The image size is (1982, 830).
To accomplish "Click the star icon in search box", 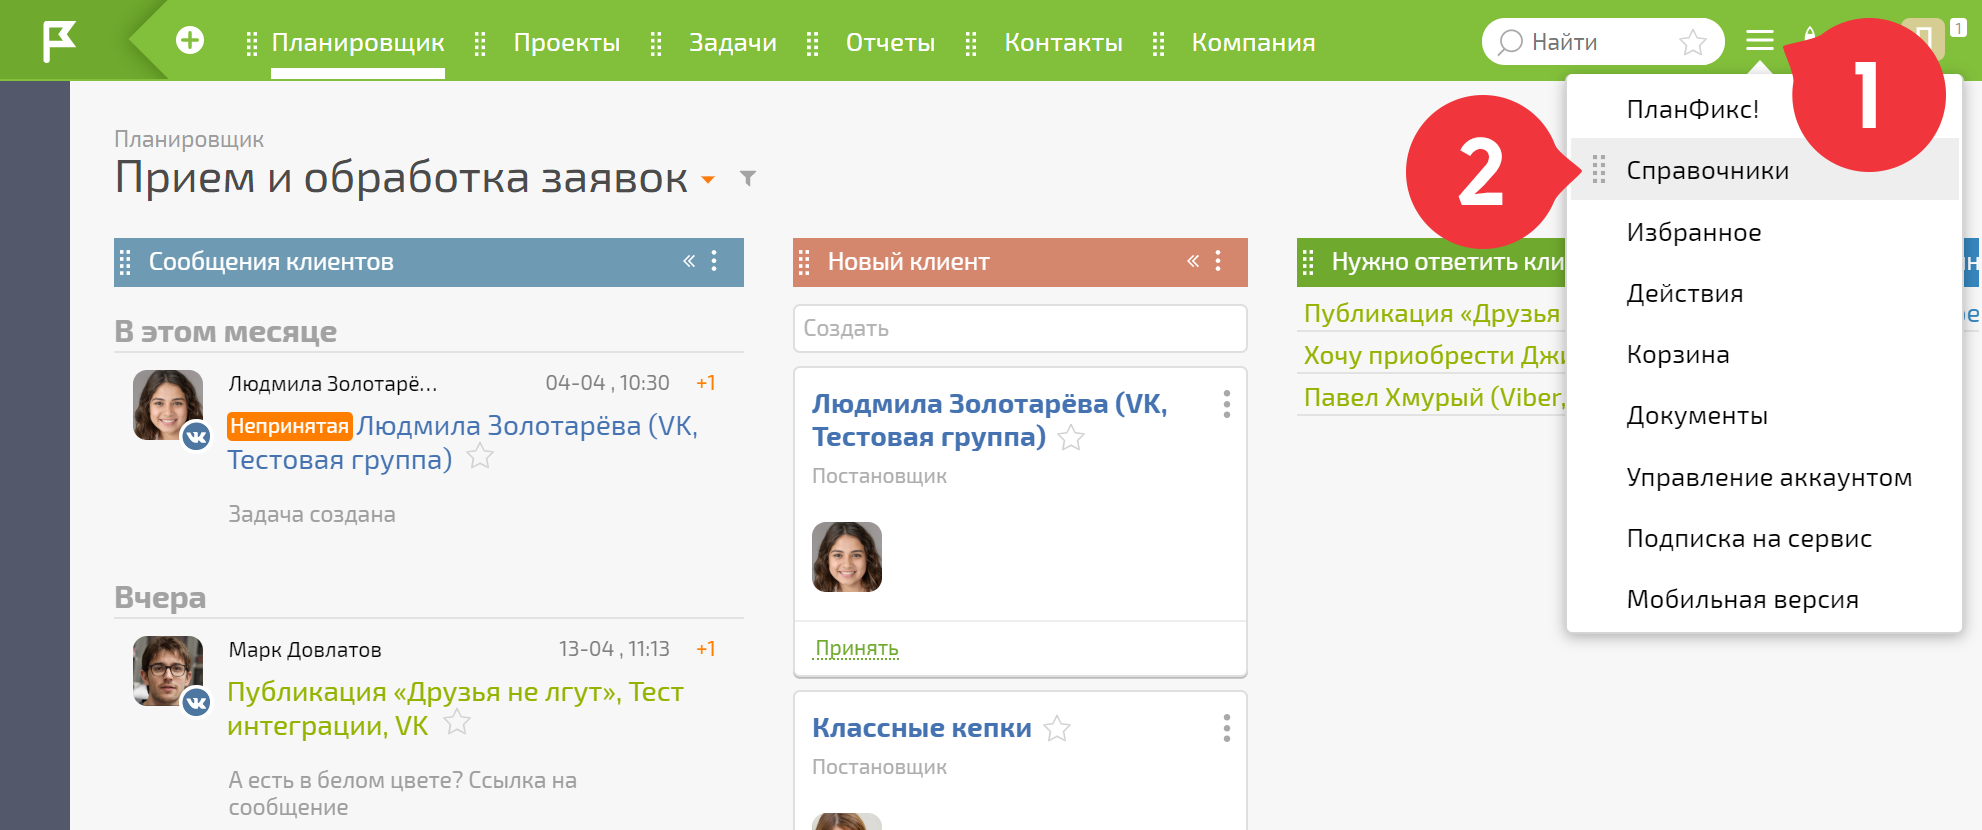I will pos(1692,42).
